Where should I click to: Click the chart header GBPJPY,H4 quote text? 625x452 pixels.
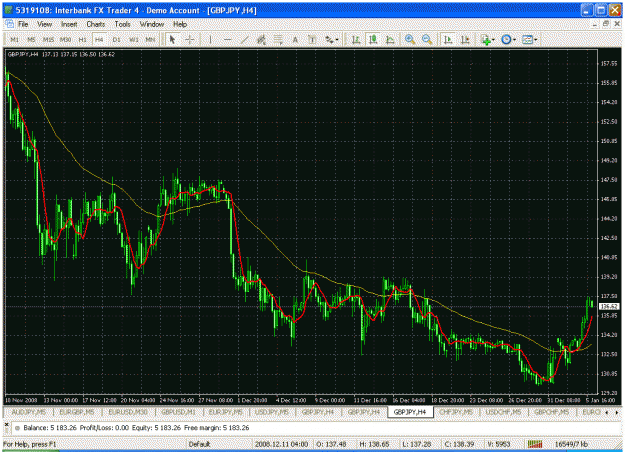click(61, 55)
